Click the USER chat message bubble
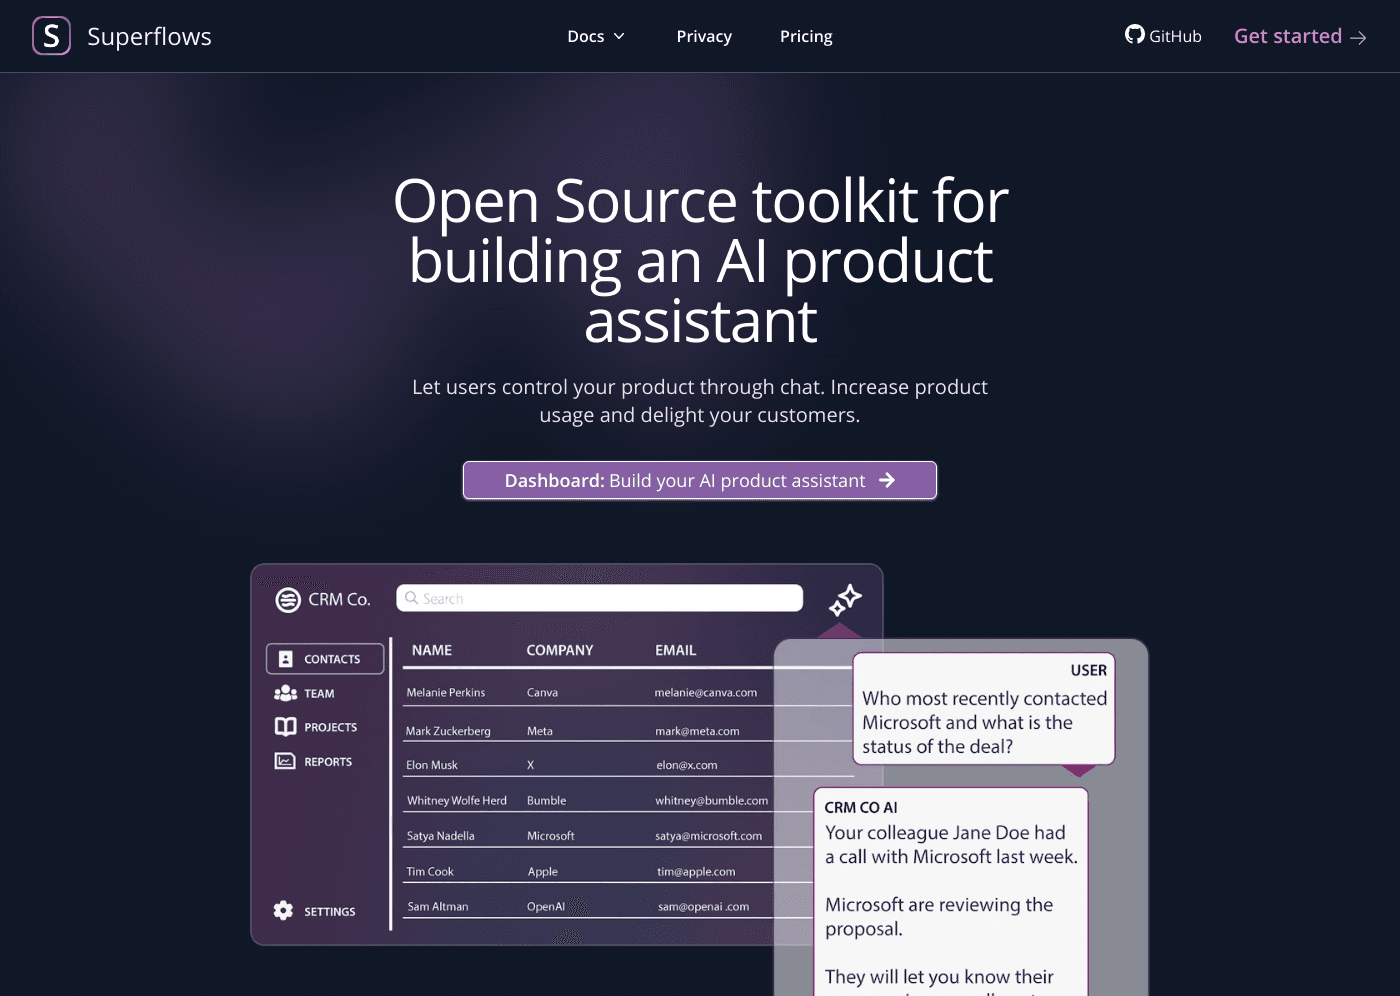 (984, 709)
